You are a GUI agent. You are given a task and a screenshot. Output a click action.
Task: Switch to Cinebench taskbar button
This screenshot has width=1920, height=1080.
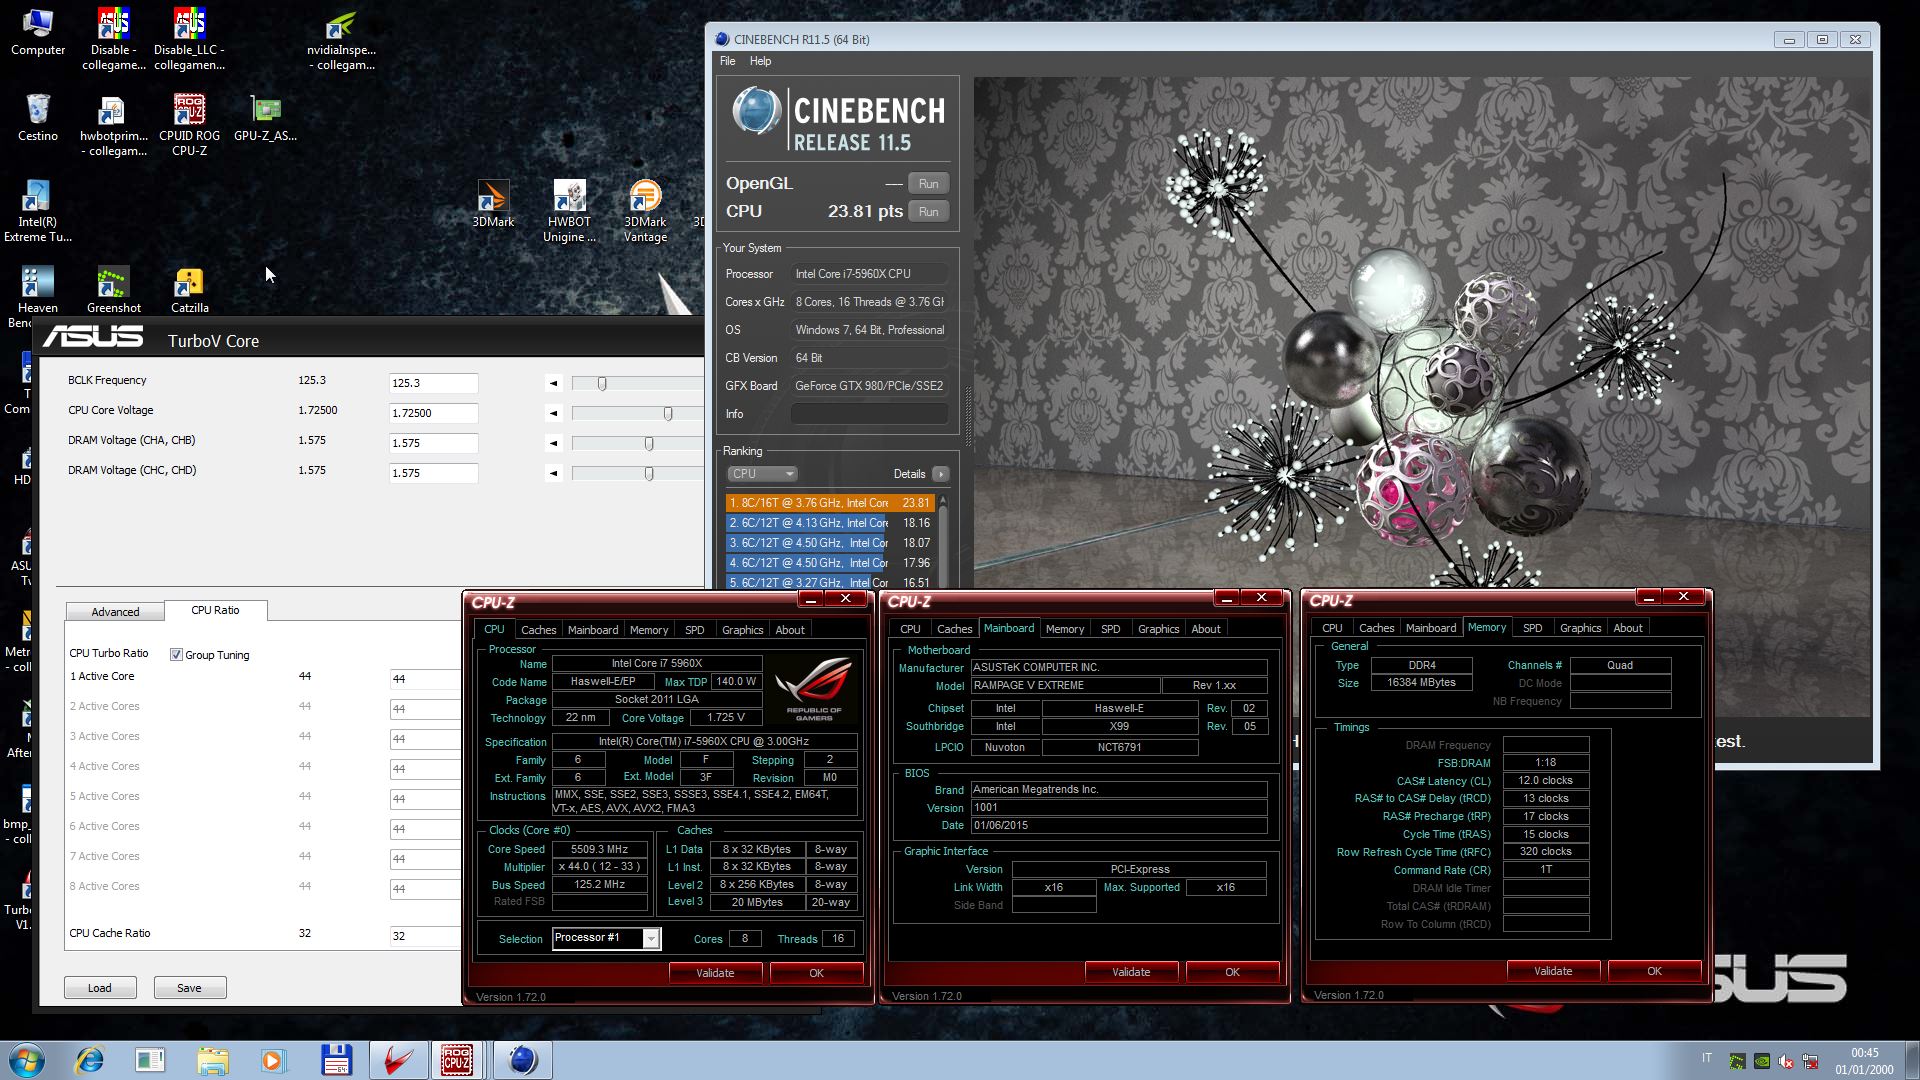click(x=522, y=1060)
